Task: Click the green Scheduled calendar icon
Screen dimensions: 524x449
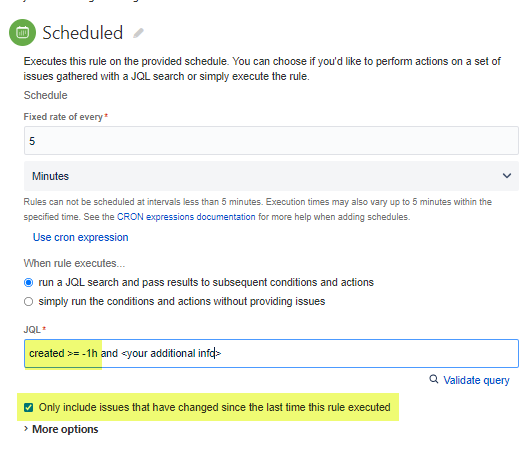Action: (22, 32)
